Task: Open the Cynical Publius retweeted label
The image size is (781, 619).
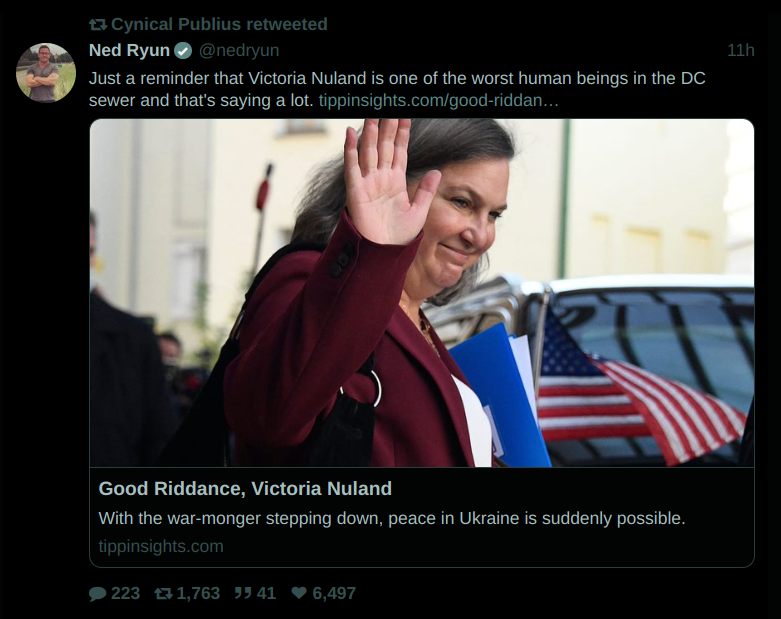Action: point(219,24)
